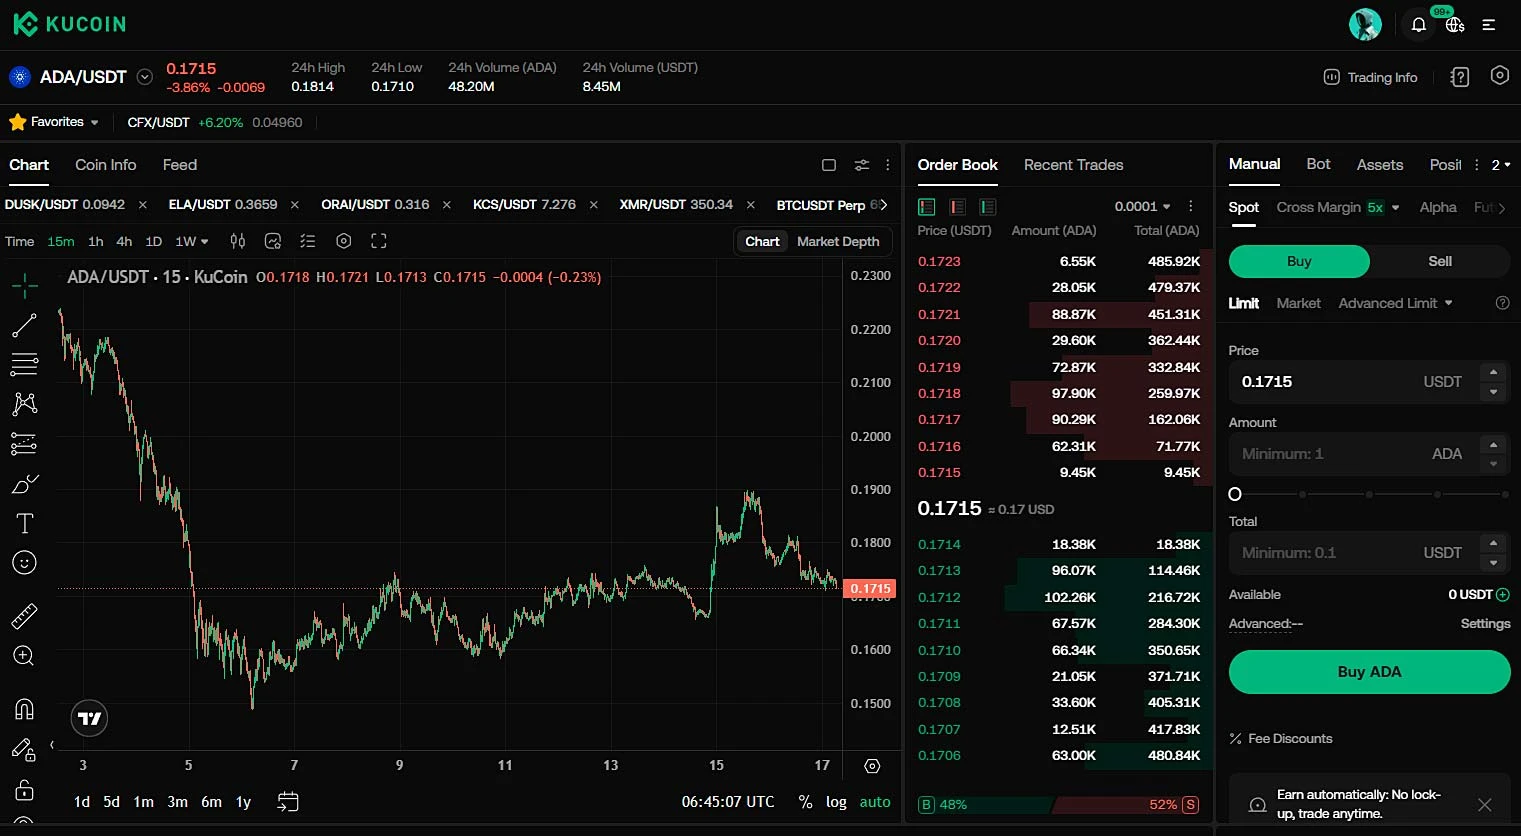Select the Market order type tab
This screenshot has height=836, width=1521.
1298,303
